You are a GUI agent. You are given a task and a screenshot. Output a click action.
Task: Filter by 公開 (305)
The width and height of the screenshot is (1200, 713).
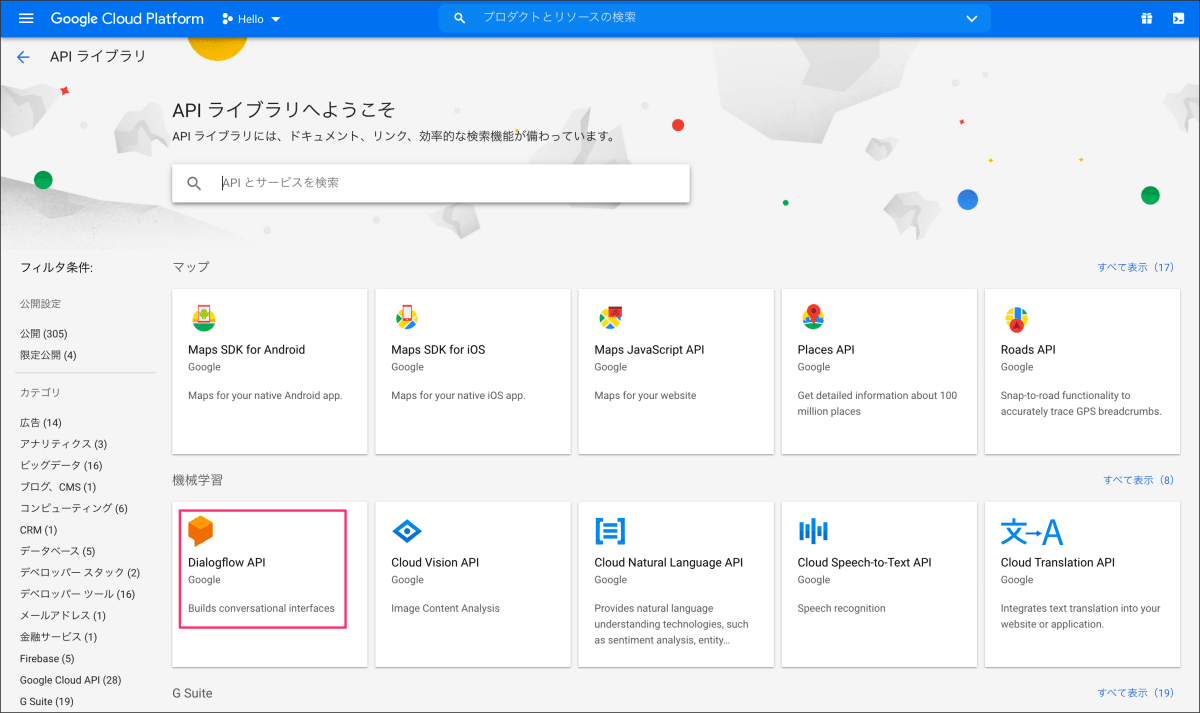point(44,333)
